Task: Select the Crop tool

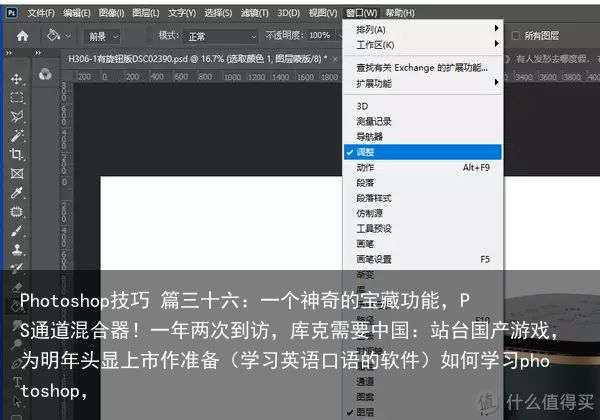Action: coord(16,154)
